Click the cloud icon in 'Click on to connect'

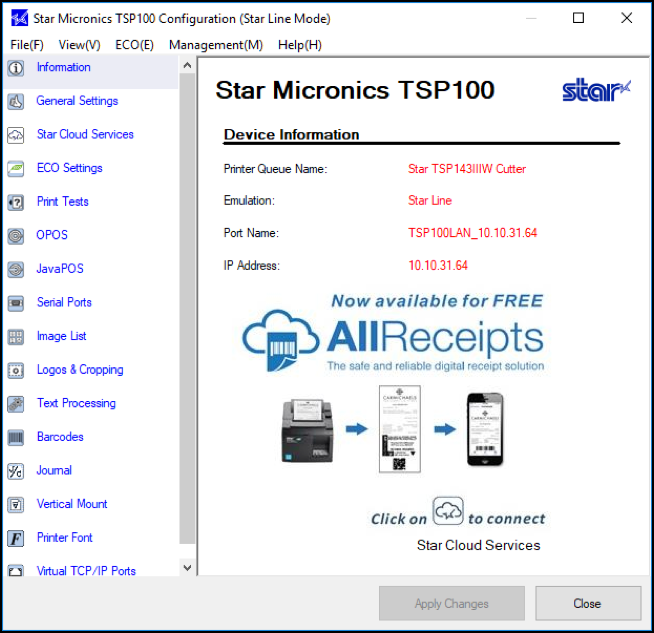coord(448,510)
